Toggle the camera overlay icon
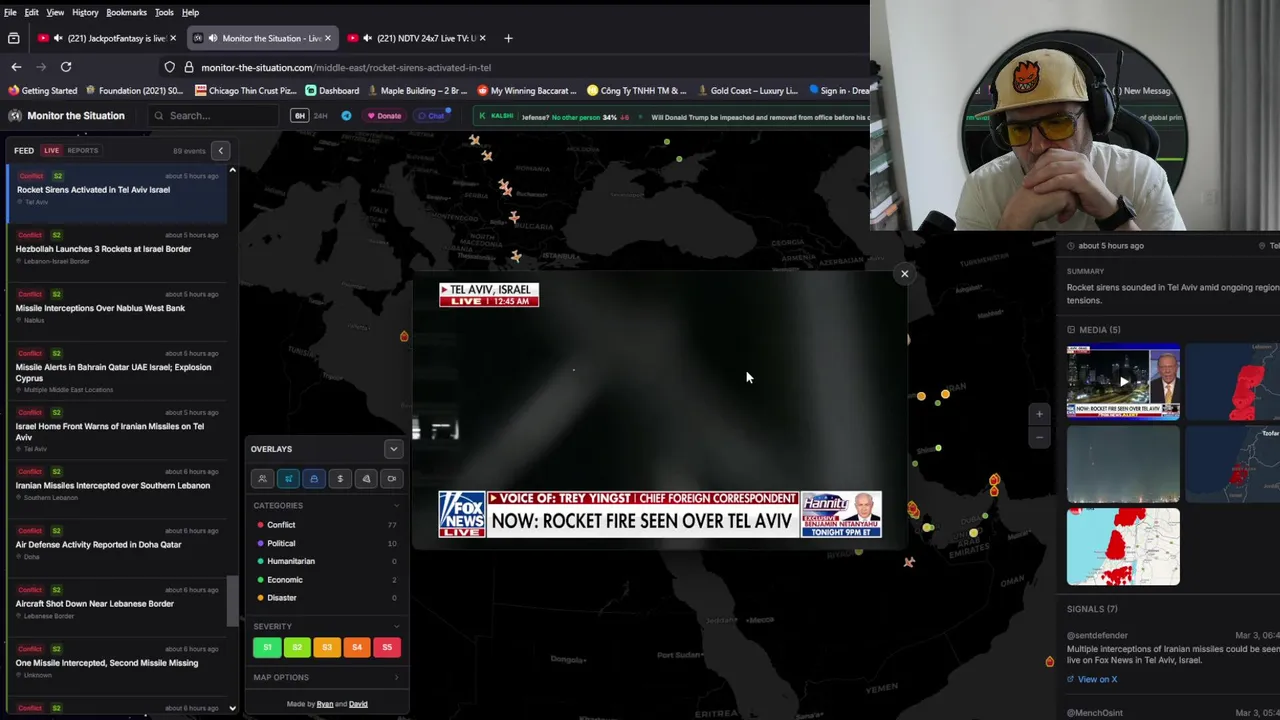Viewport: 1280px width, 720px height. click(392, 478)
